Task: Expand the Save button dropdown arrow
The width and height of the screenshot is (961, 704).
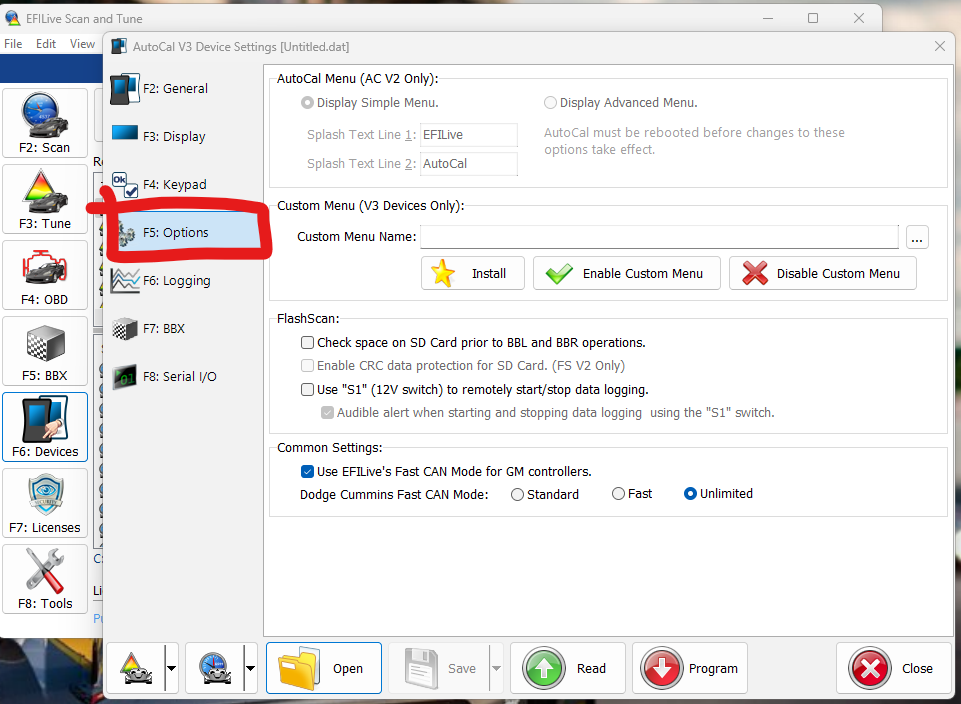Action: [x=496, y=668]
